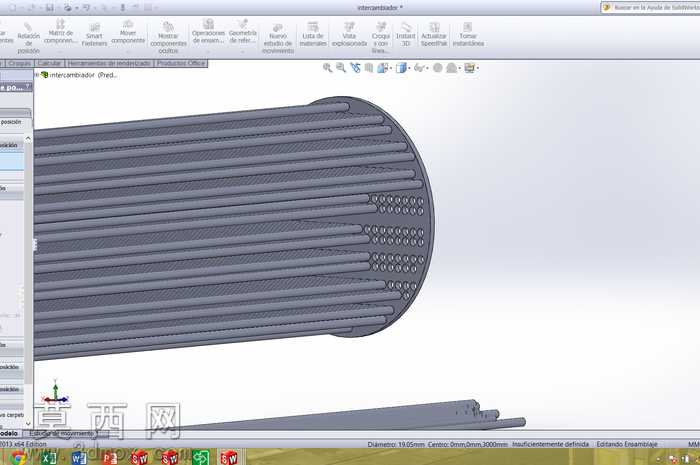The image size is (700, 465).
Task: Open Herramientas de renderizado tab
Action: (x=109, y=63)
